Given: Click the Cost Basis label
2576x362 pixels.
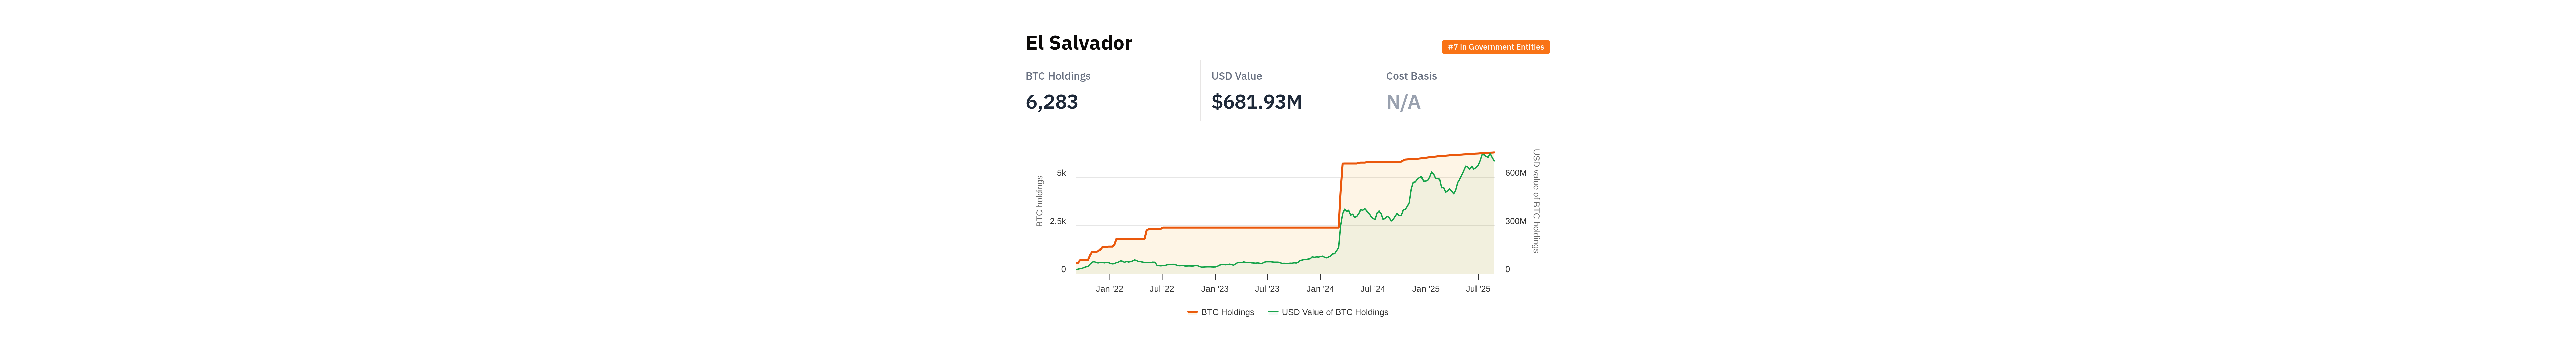Looking at the screenshot, I should click(x=1411, y=76).
